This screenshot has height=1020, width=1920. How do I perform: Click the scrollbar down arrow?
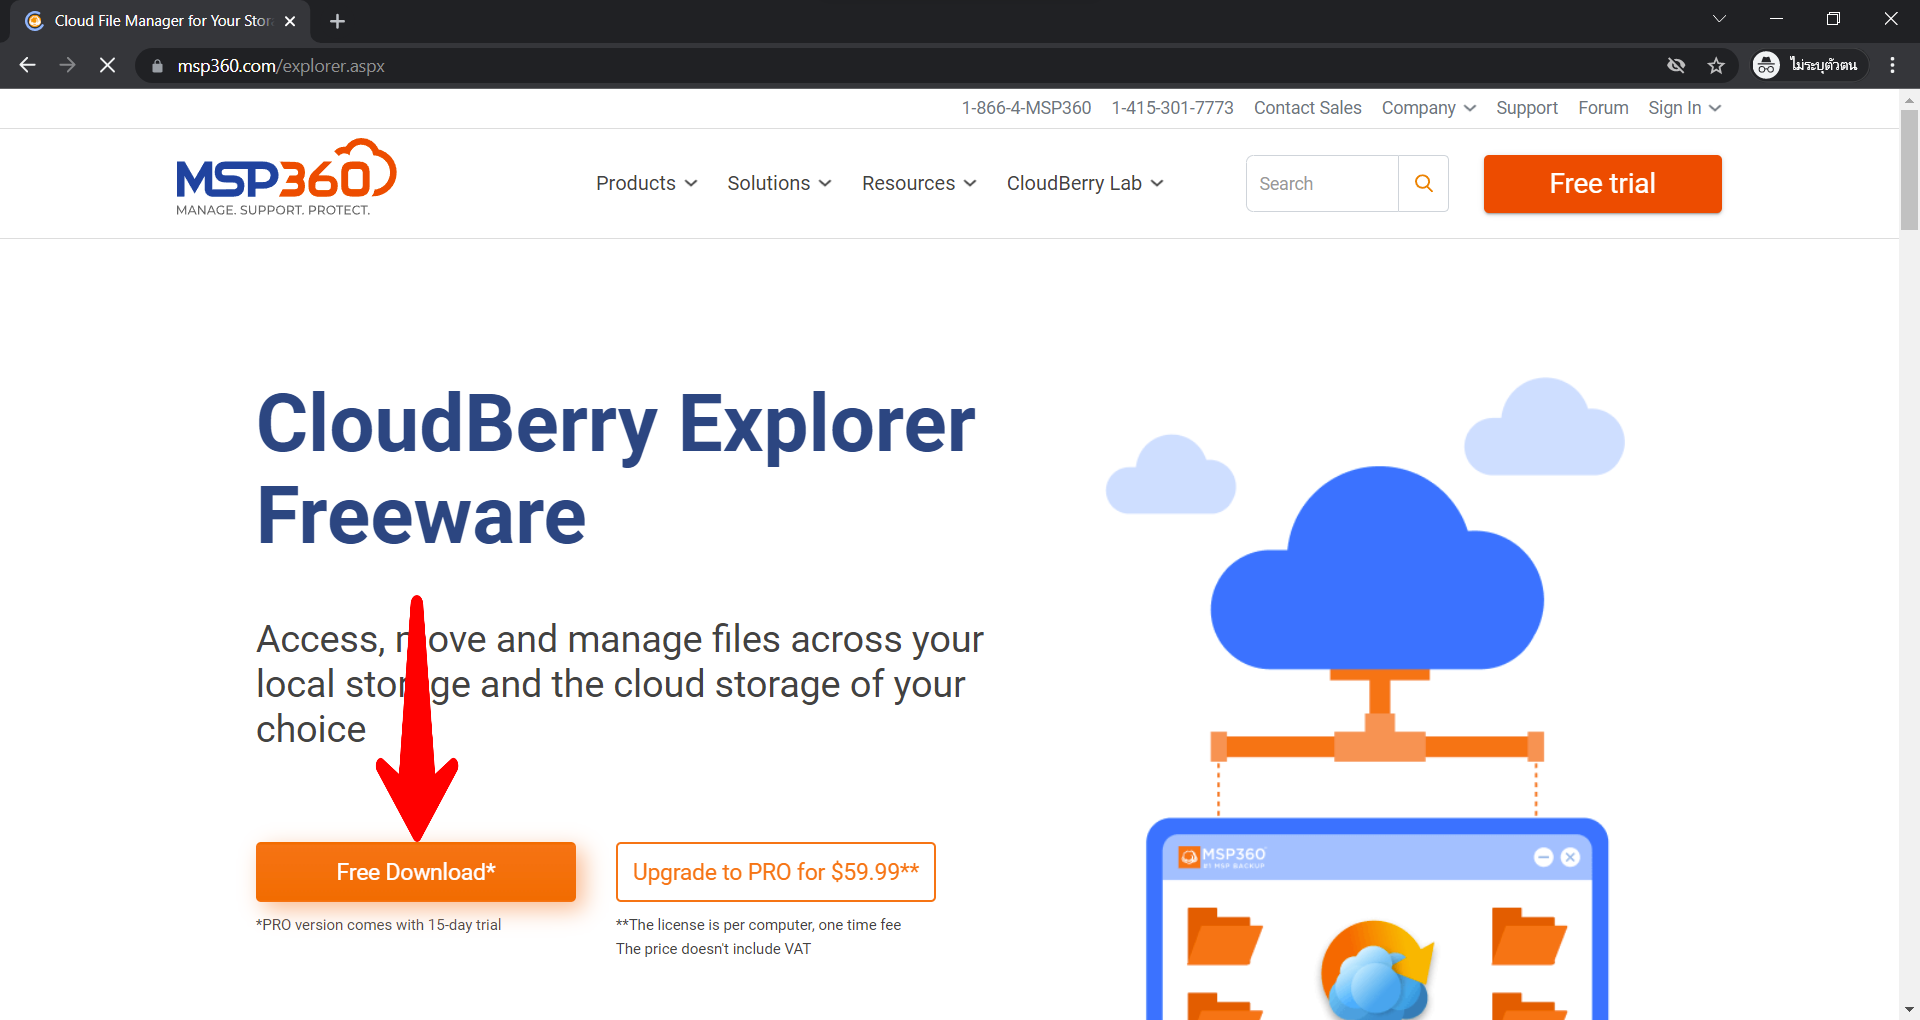pos(1909,1009)
